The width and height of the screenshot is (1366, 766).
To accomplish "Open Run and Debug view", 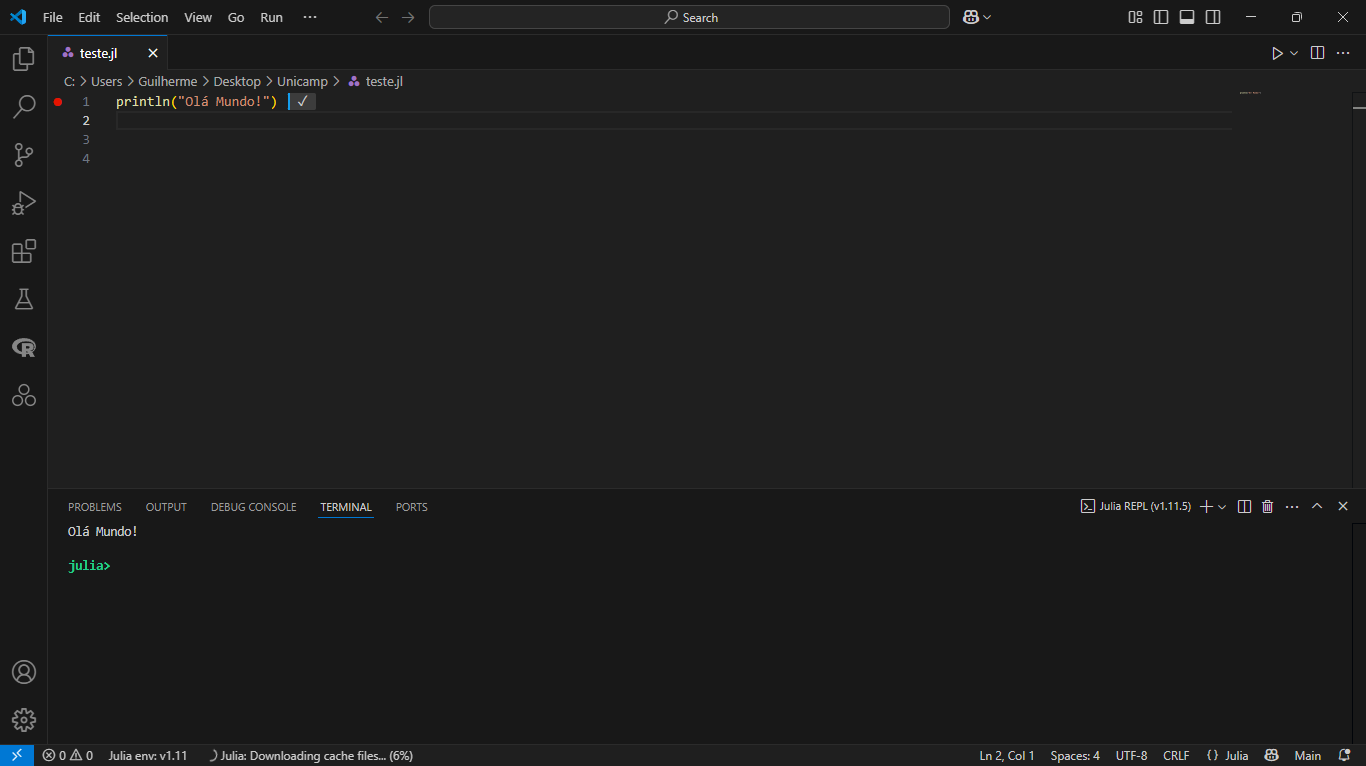I will tap(23, 203).
